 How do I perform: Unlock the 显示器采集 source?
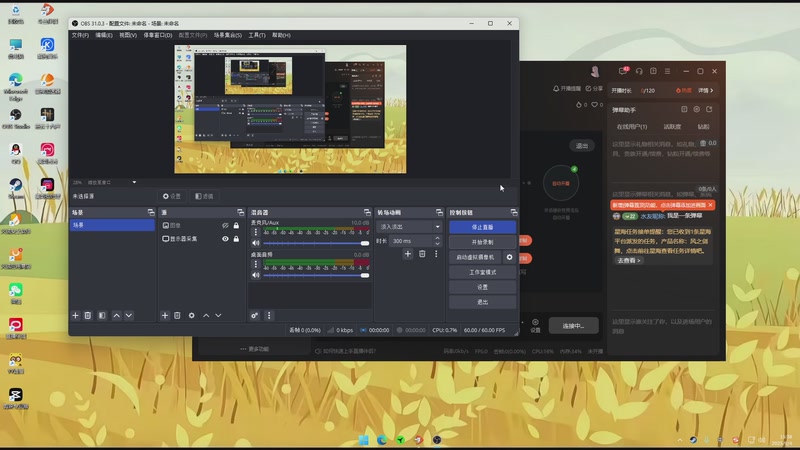click(x=236, y=239)
